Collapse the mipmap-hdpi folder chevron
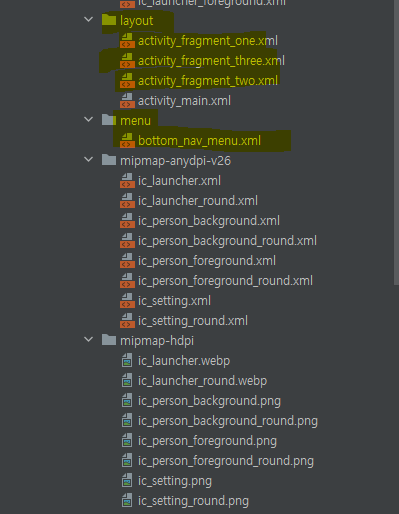 89,340
